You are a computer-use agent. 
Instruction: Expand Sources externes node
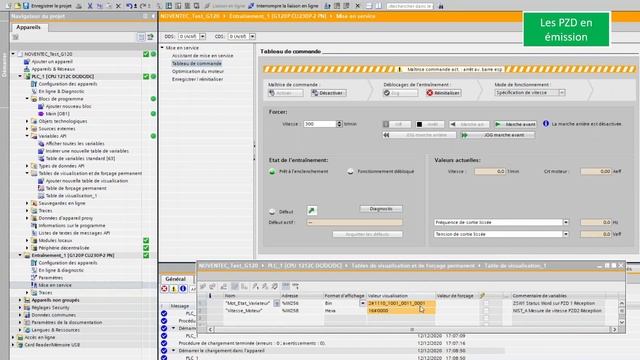(27, 129)
